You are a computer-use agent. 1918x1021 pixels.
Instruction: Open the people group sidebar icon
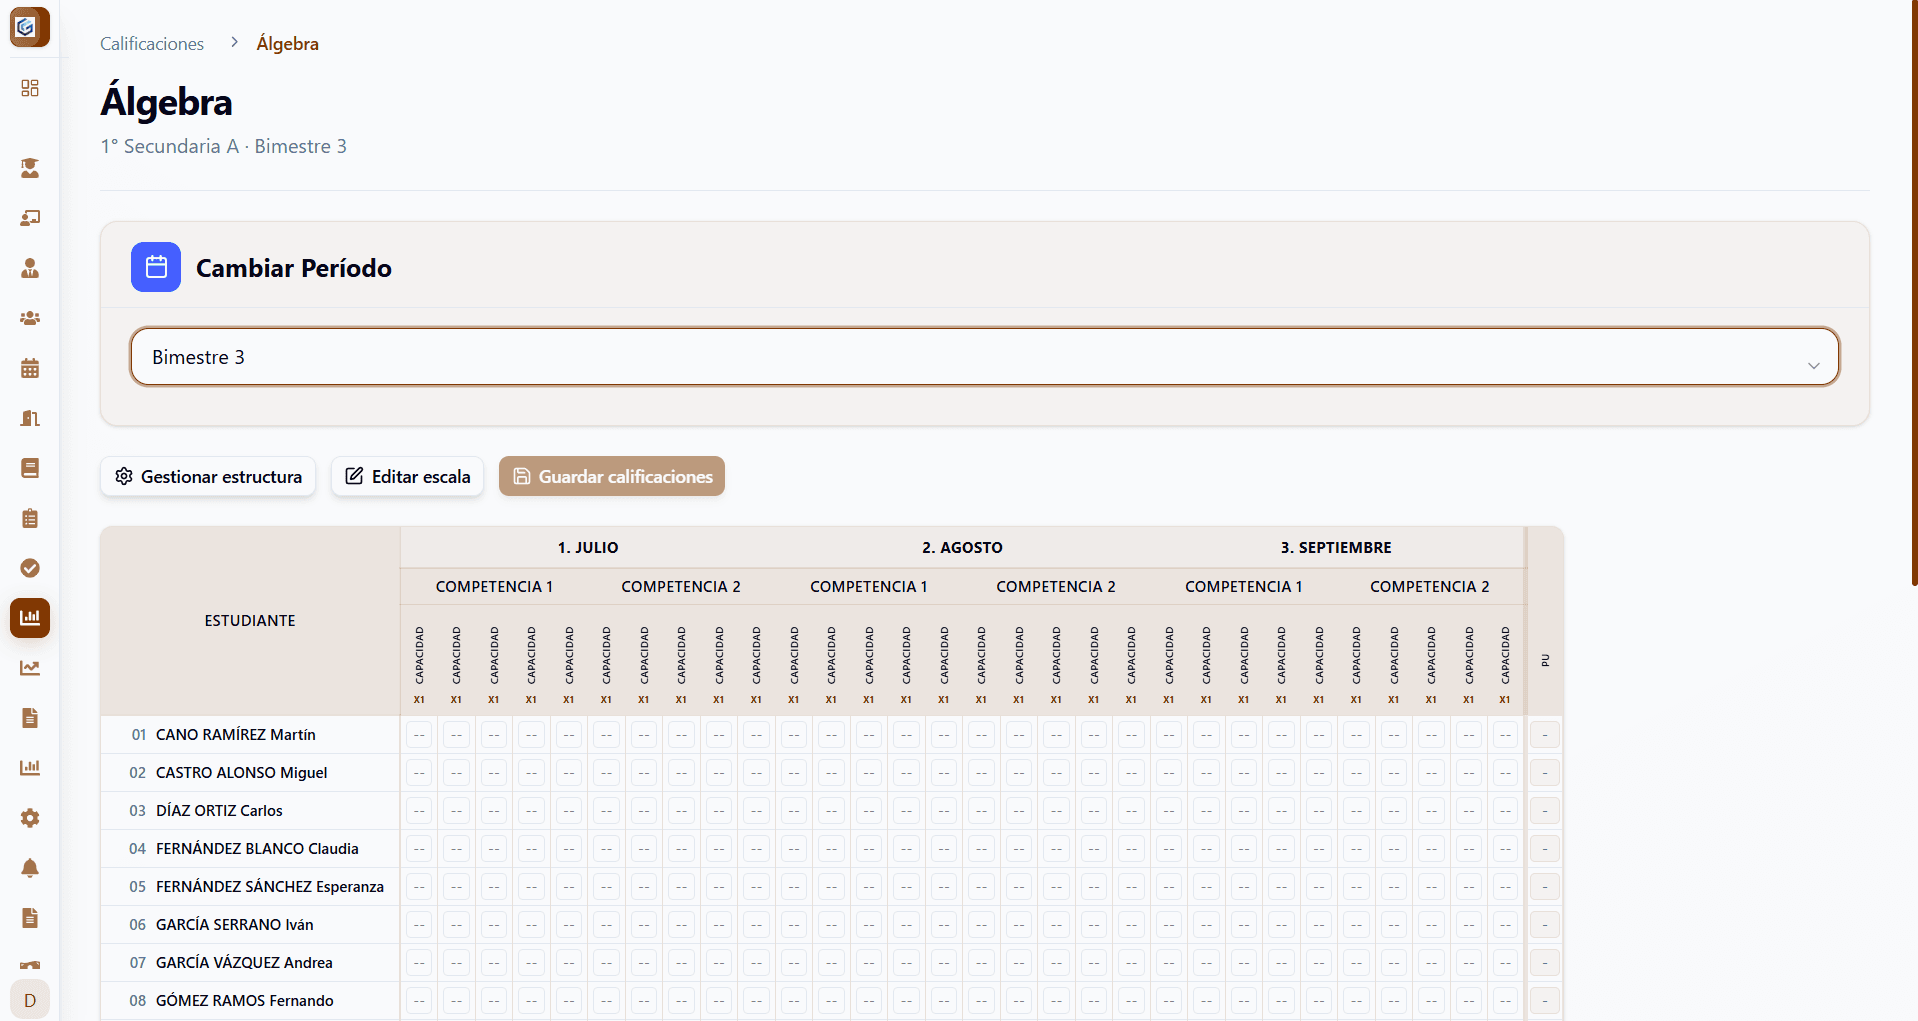coord(30,318)
